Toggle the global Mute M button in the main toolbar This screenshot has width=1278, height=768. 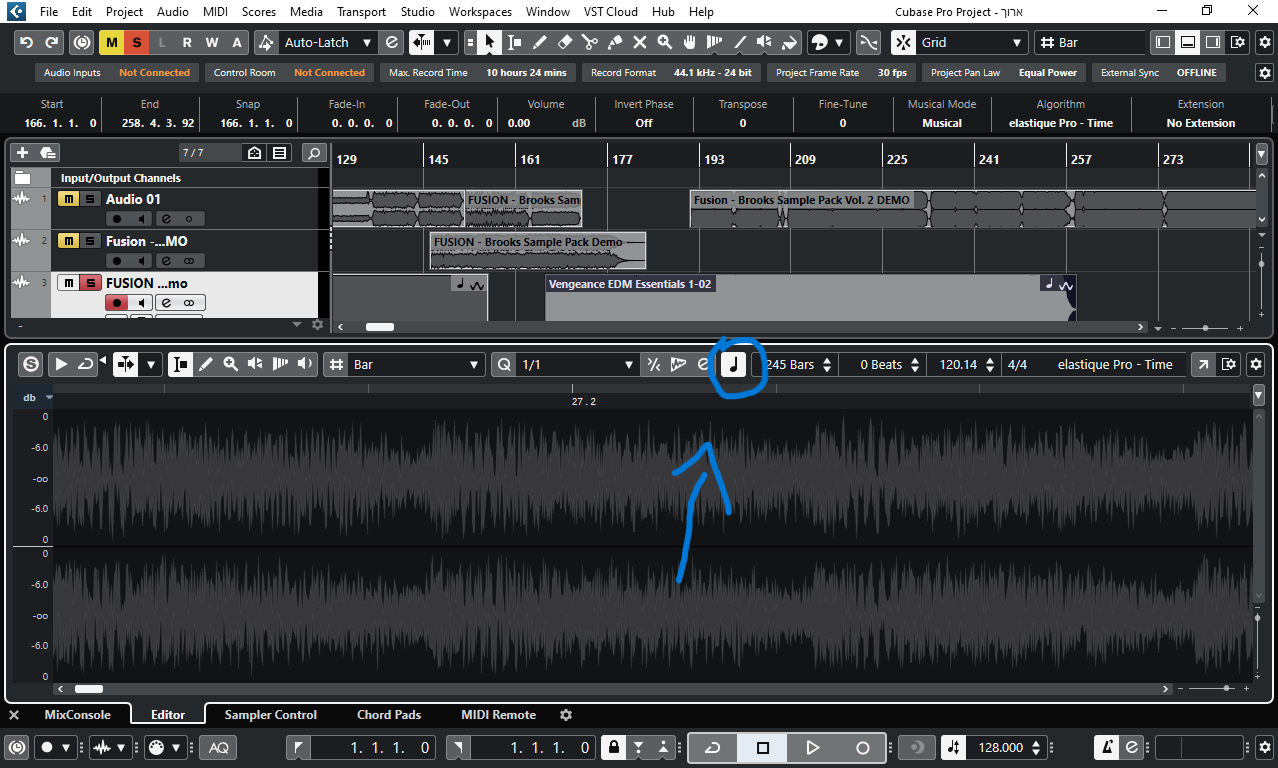(x=110, y=43)
